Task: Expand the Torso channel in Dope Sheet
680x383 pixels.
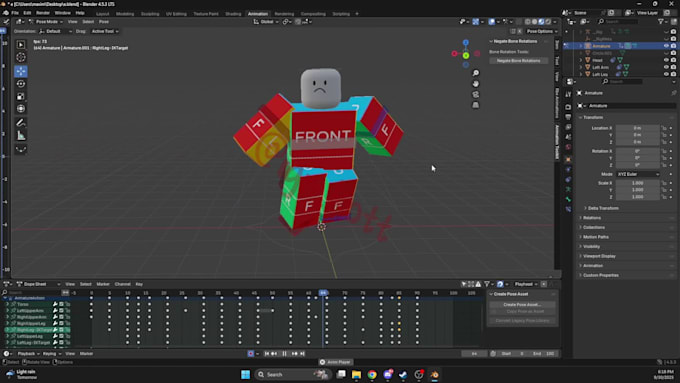Action: pos(7,304)
